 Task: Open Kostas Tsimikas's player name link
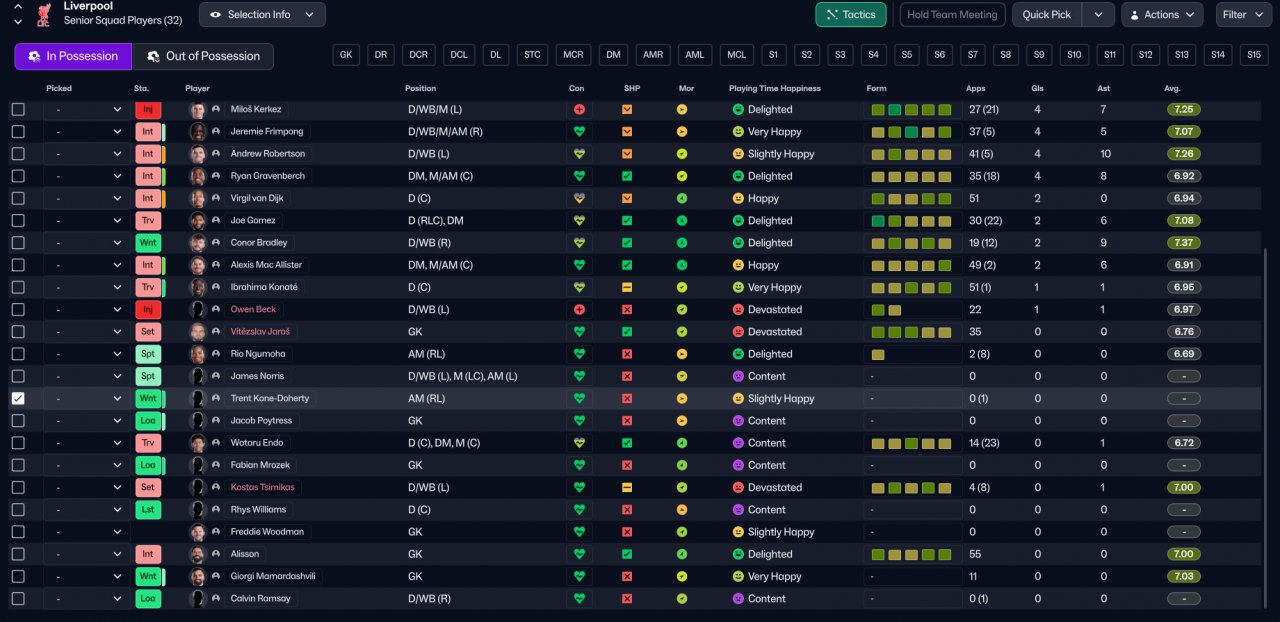click(x=264, y=487)
